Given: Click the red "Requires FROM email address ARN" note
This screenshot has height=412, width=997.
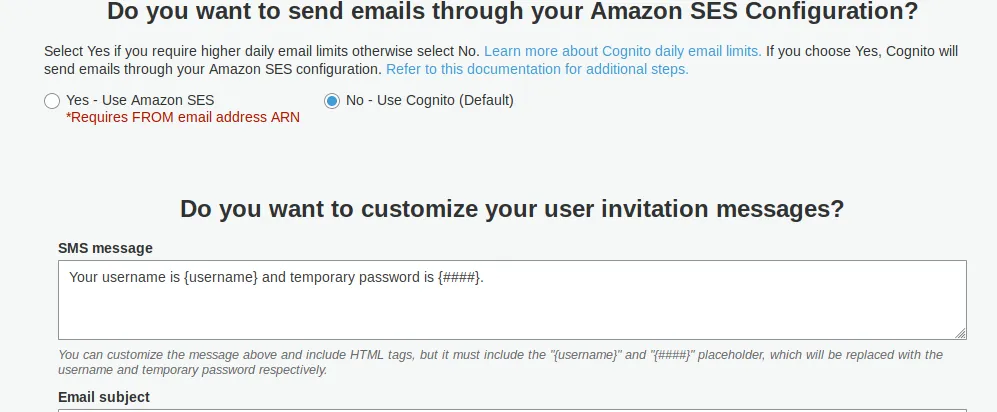Looking at the screenshot, I should tap(183, 117).
